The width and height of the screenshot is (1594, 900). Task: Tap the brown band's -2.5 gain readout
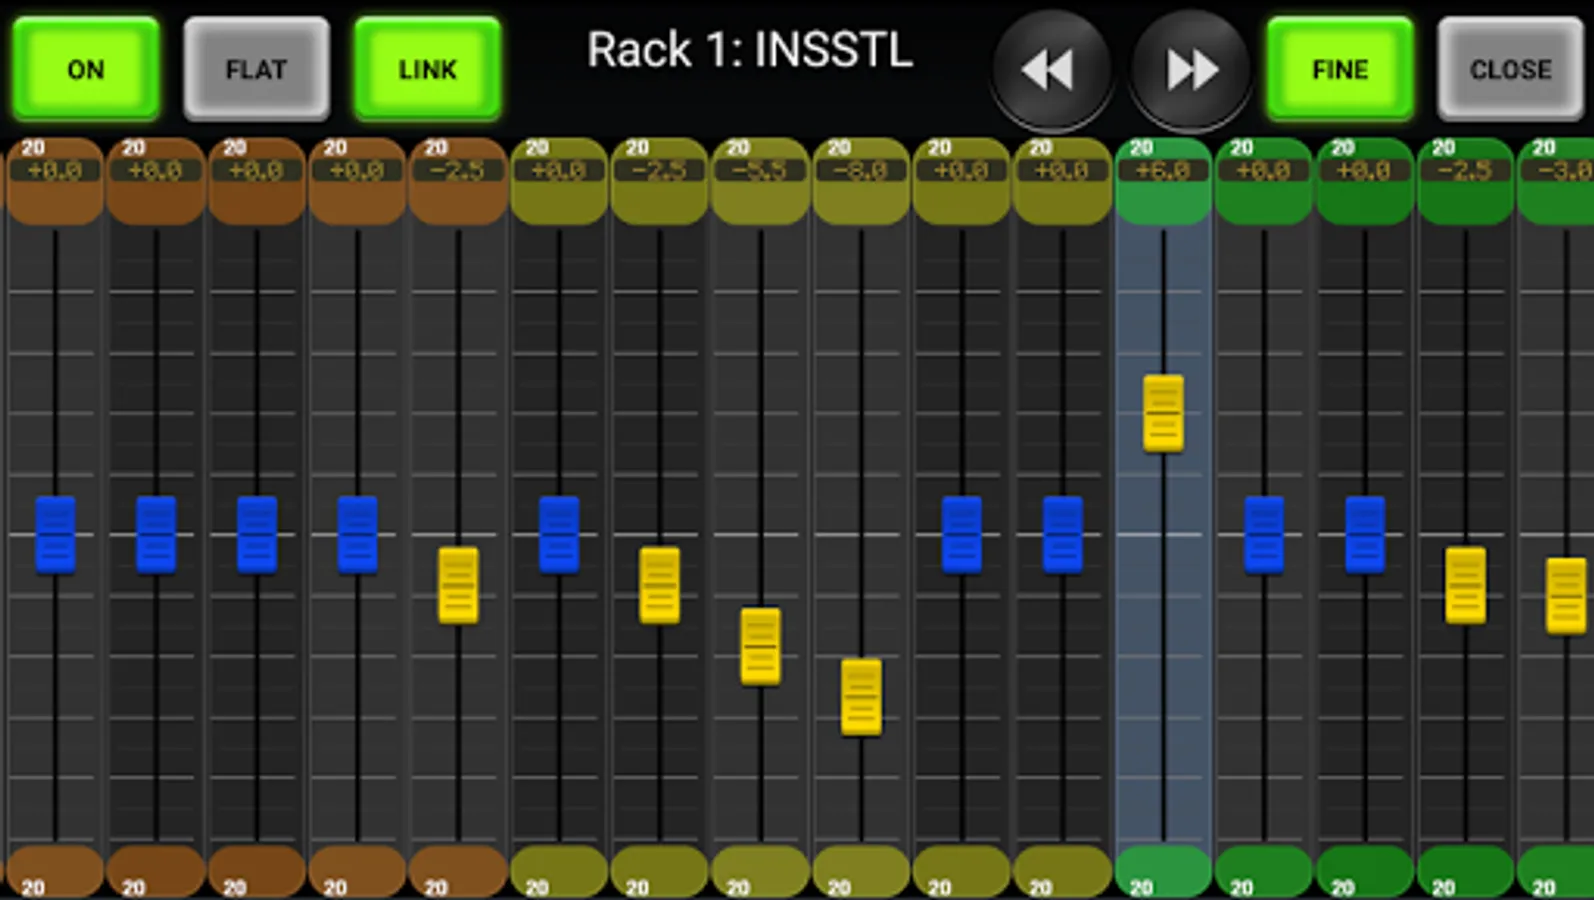coord(457,171)
